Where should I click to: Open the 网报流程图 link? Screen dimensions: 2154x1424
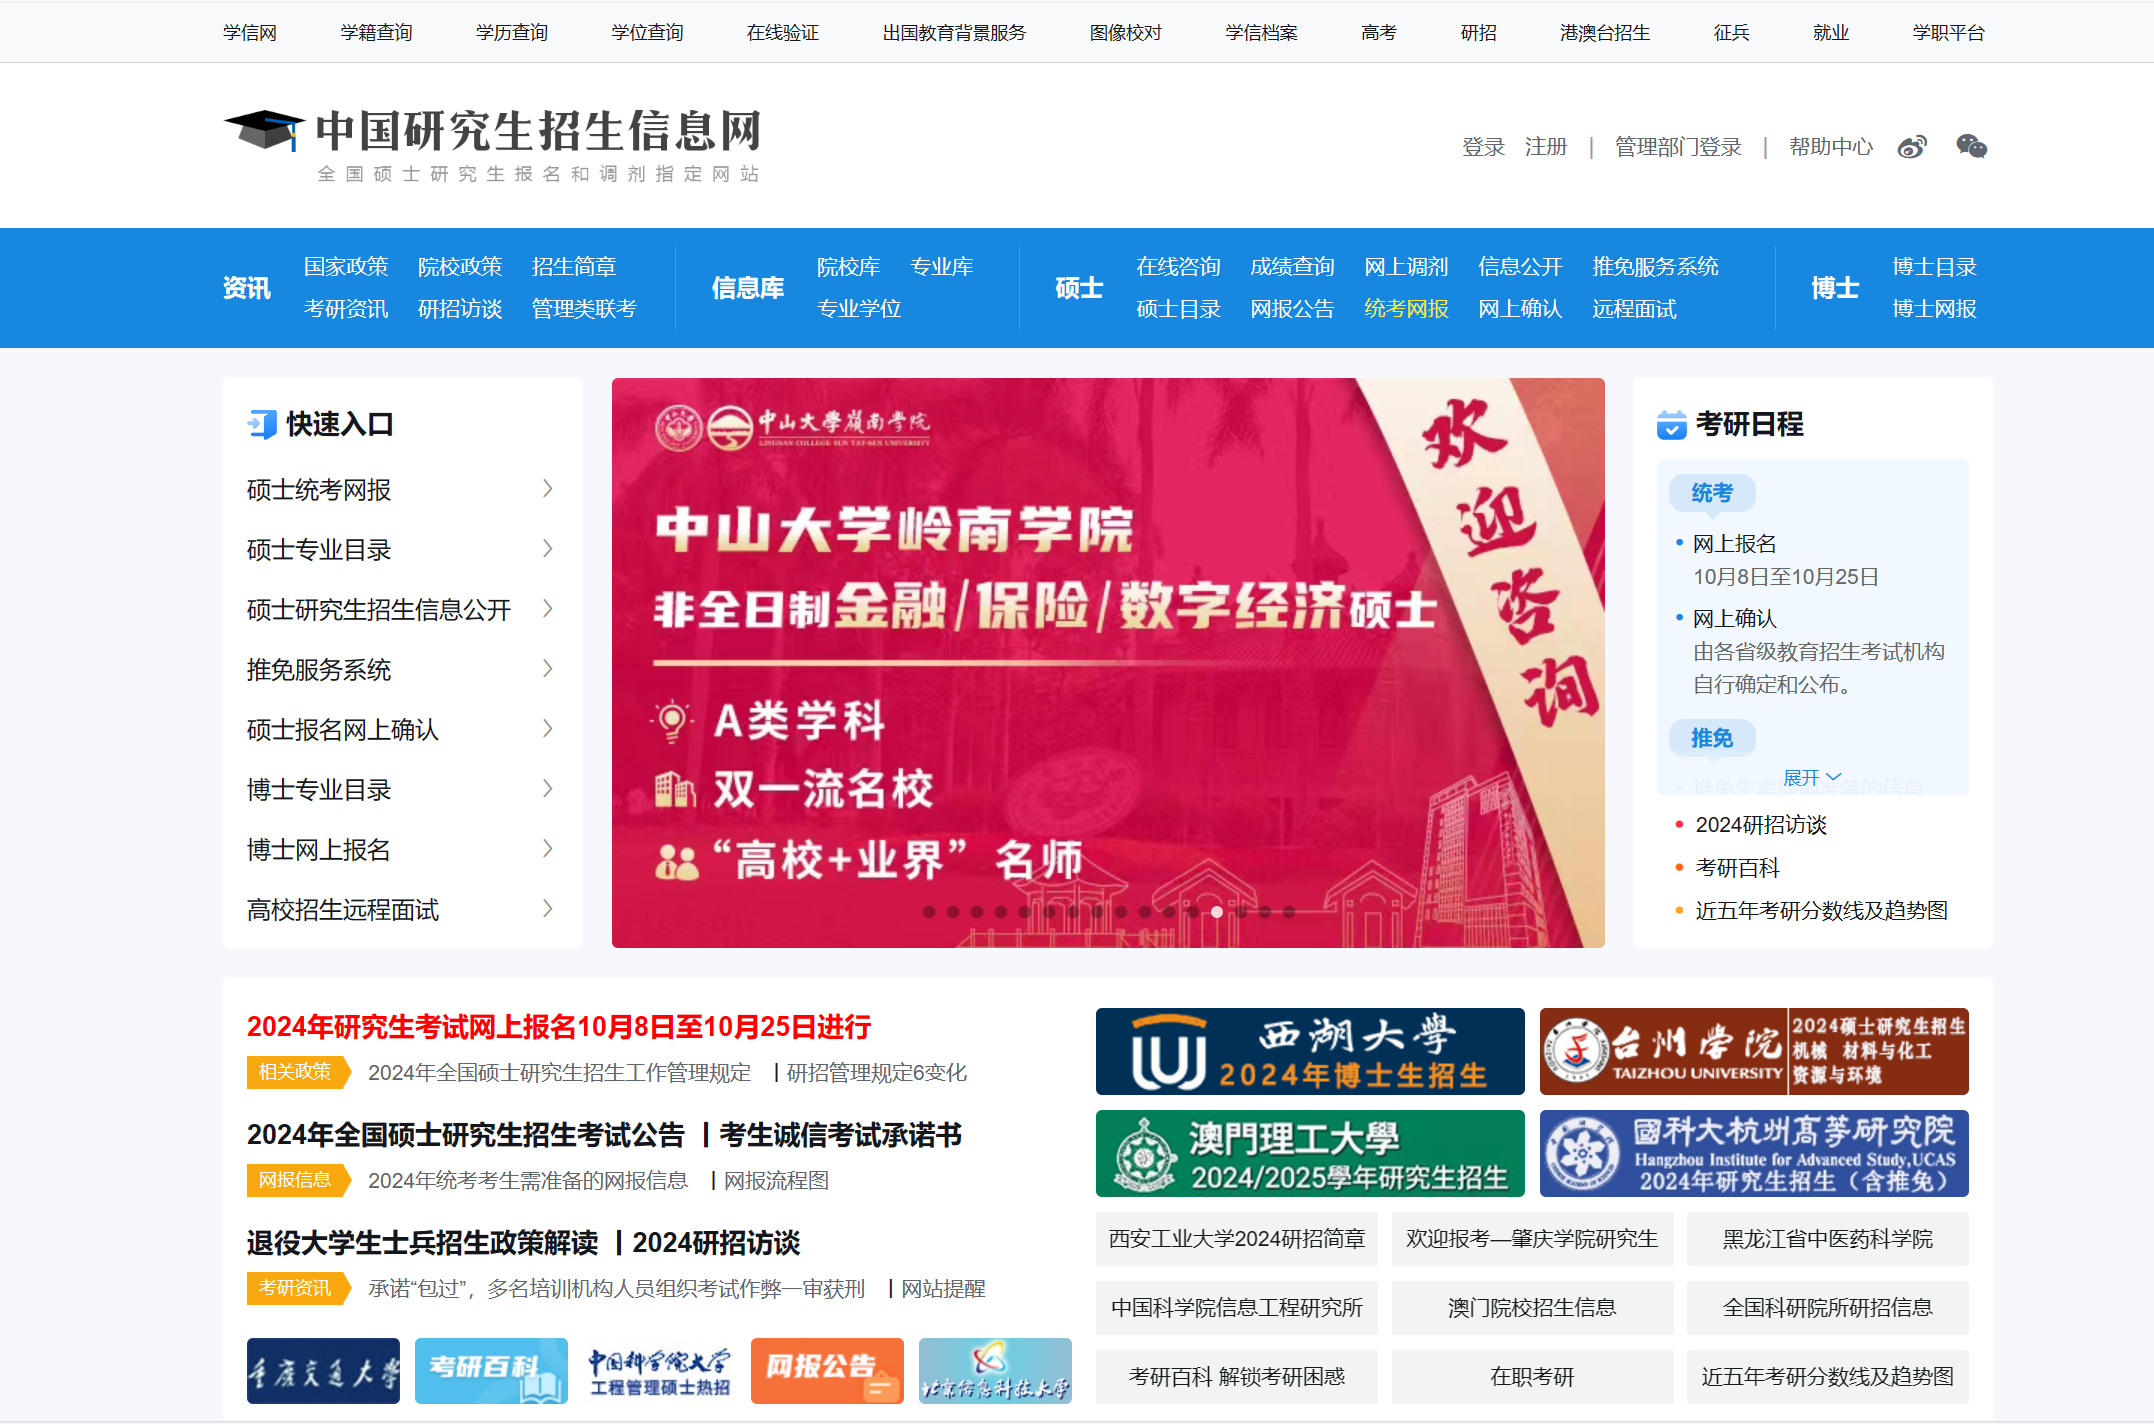(776, 1181)
